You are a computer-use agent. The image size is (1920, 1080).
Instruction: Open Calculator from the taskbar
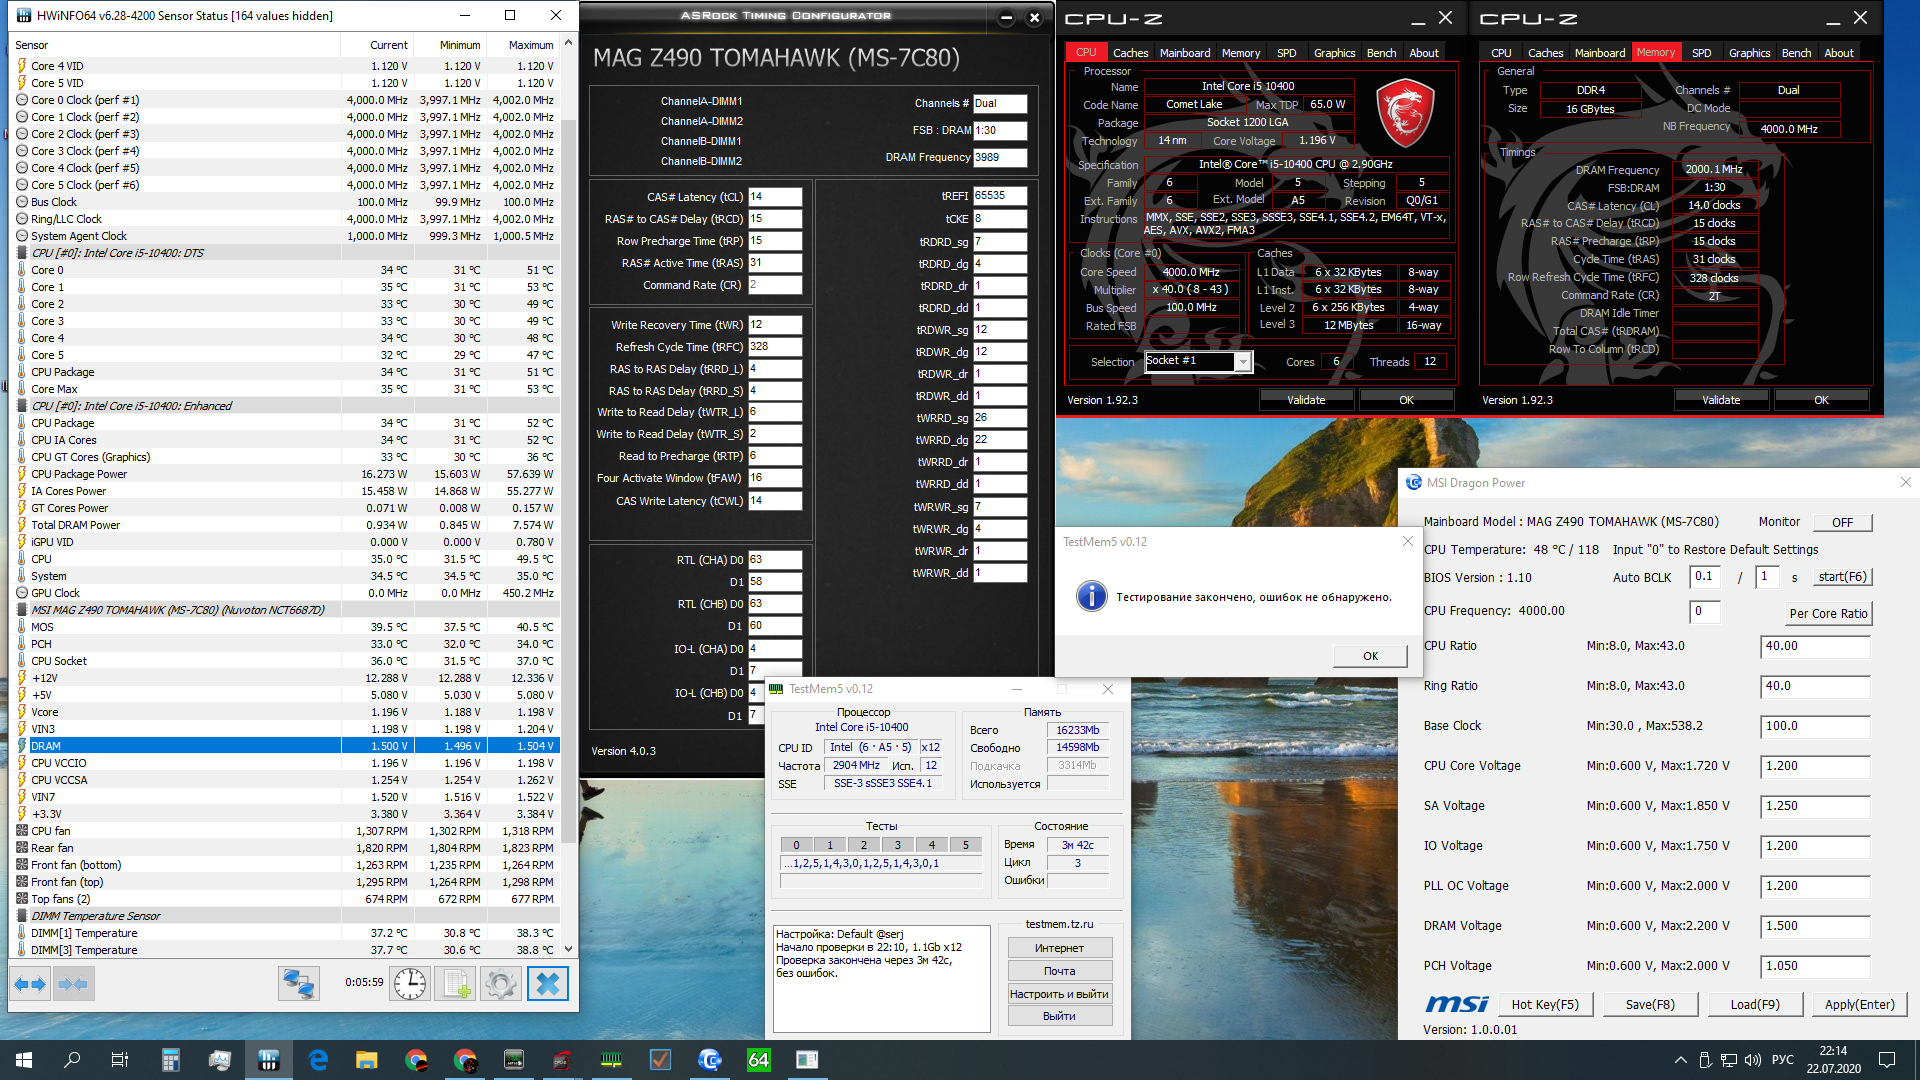(170, 1060)
